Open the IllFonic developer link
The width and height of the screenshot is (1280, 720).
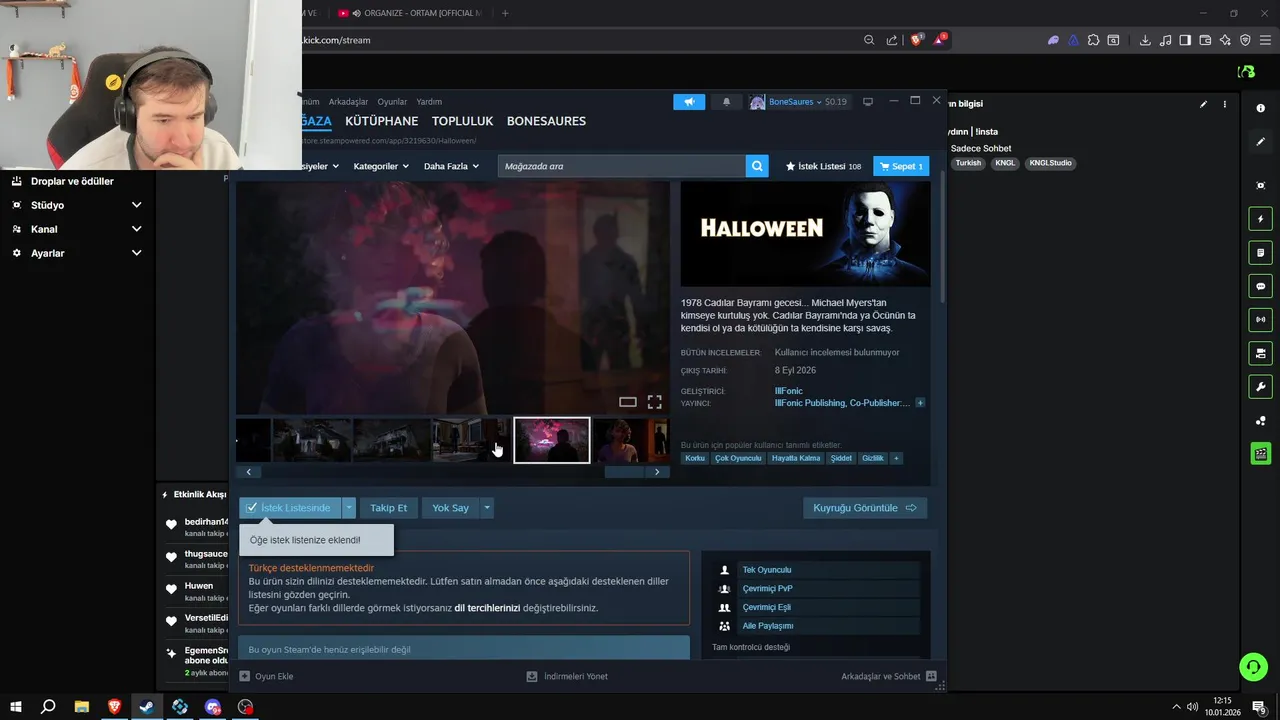[x=789, y=391]
